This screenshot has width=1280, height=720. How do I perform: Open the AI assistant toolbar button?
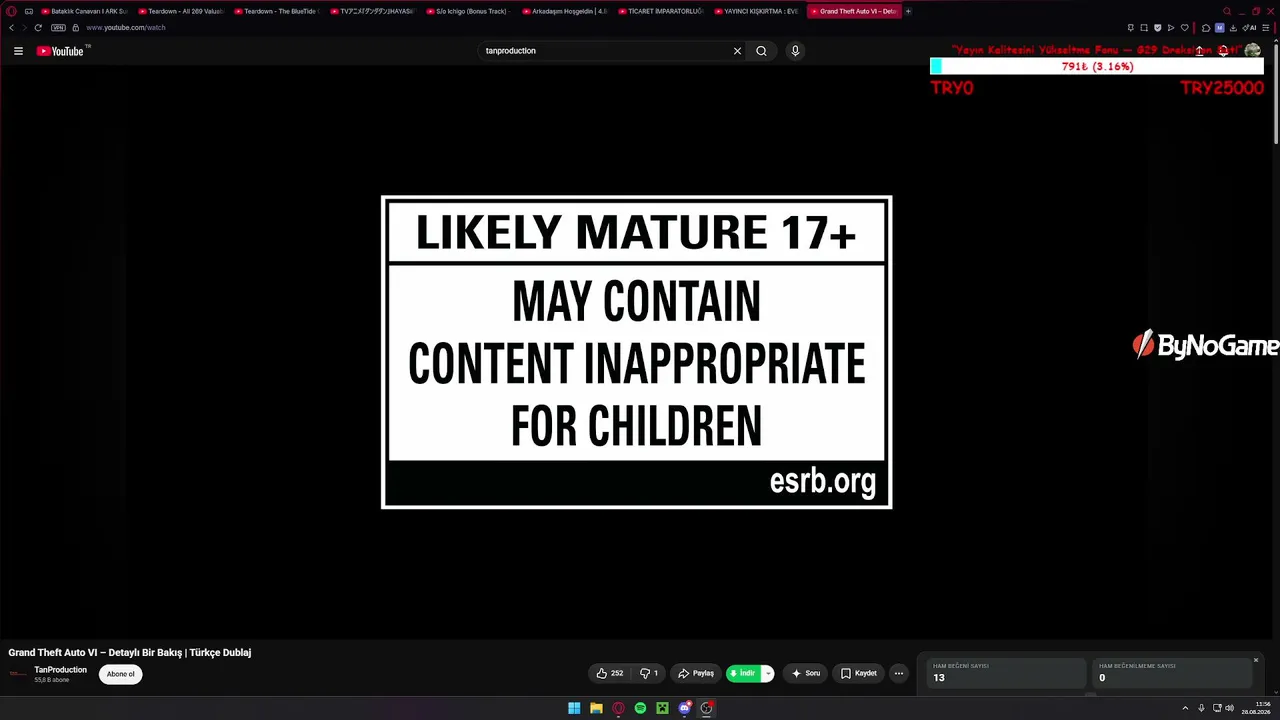tap(1249, 28)
